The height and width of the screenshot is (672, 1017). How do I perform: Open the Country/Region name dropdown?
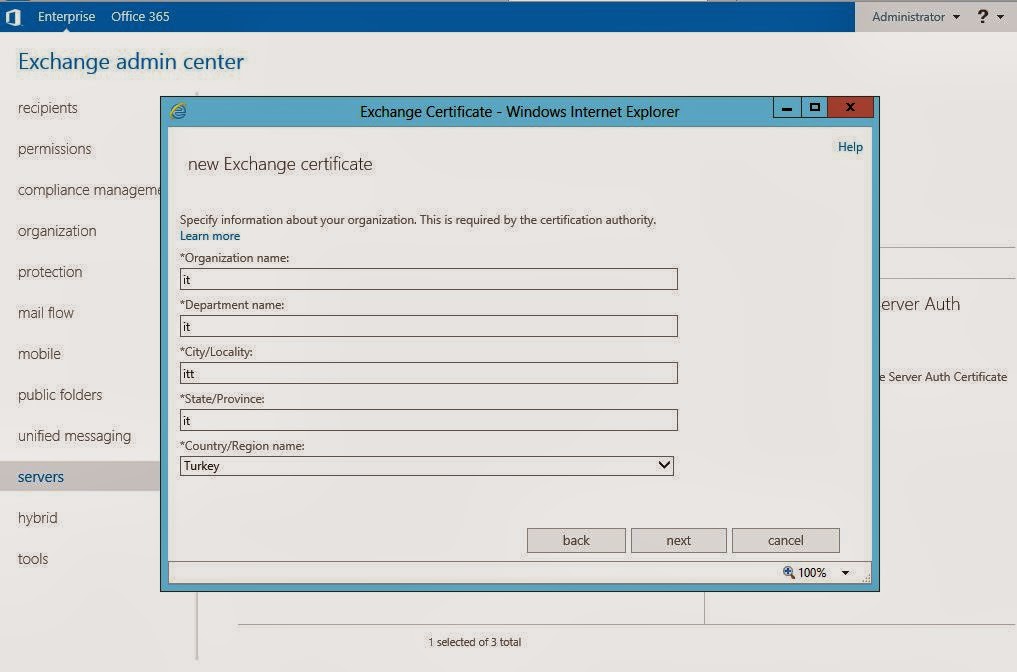click(427, 466)
